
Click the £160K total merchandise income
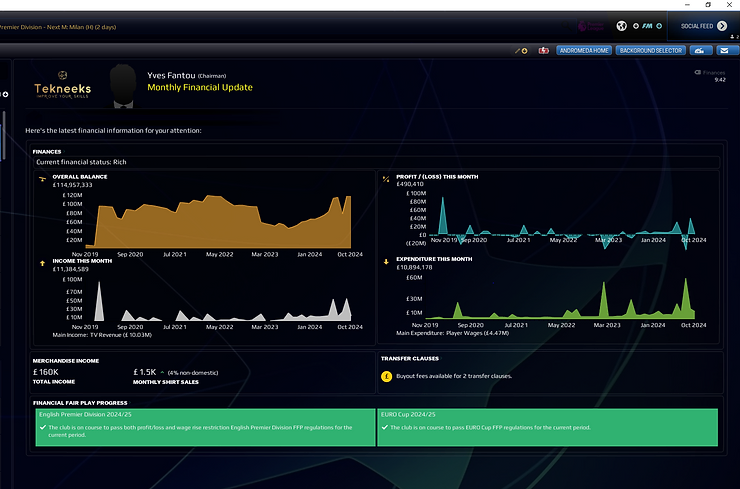click(x=45, y=372)
